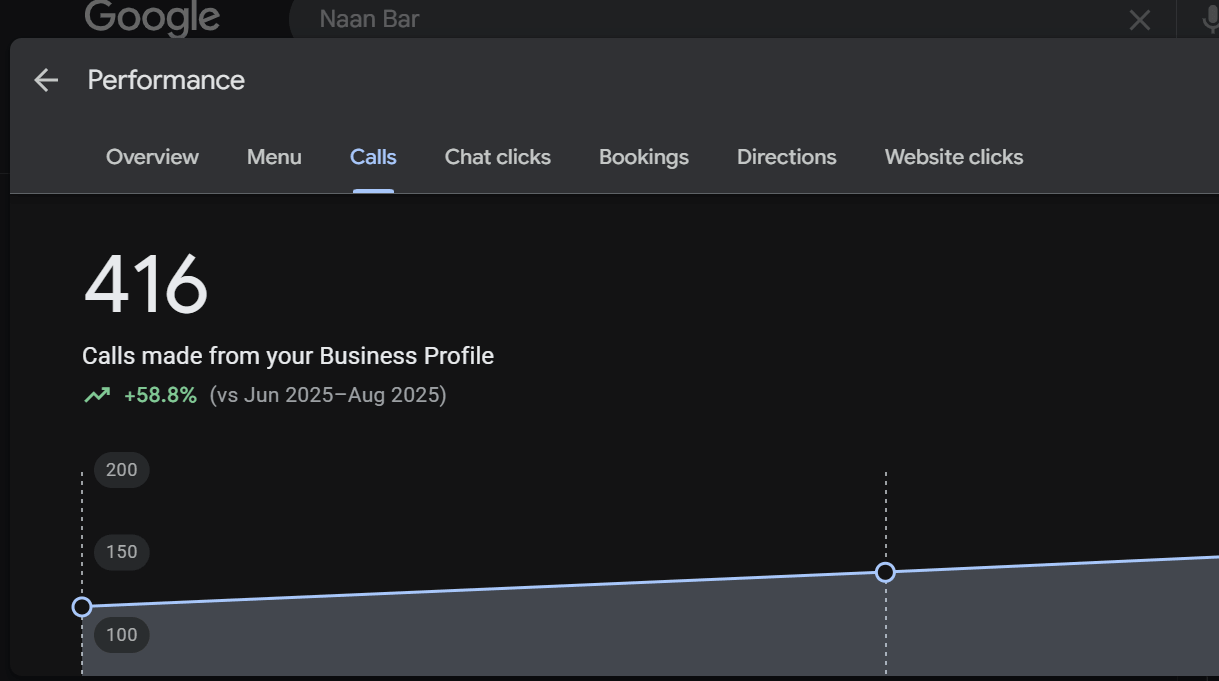Switch to the Chat clicks tab
This screenshot has height=681, width=1219.
tap(498, 157)
